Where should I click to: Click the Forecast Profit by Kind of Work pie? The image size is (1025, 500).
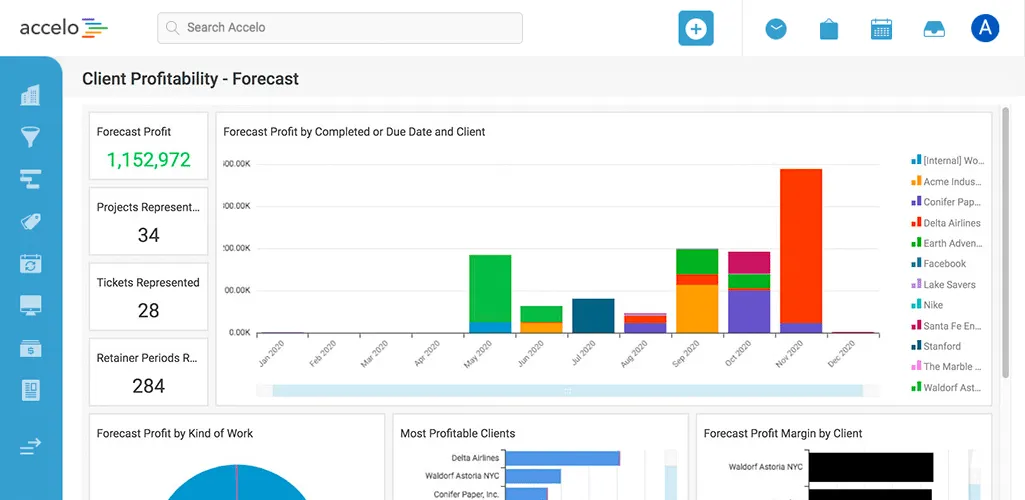click(x=236, y=482)
